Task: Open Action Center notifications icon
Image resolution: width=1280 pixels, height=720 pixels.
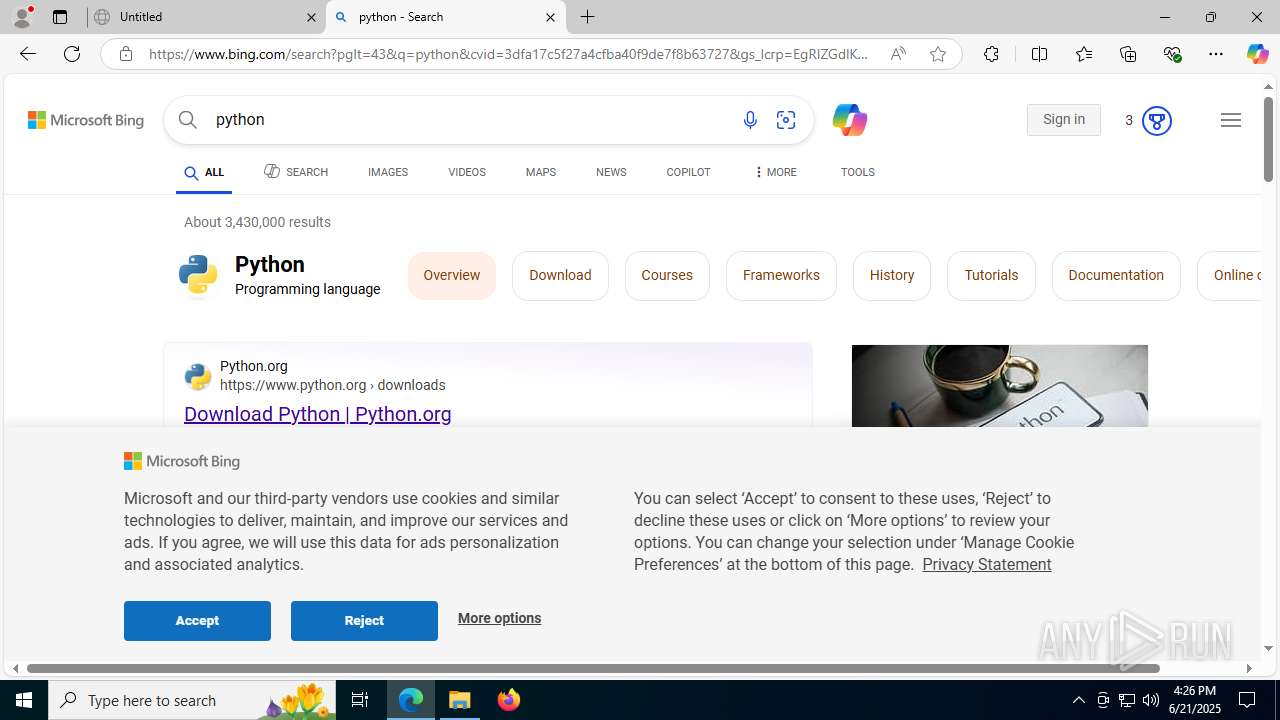Action: (x=1248, y=700)
